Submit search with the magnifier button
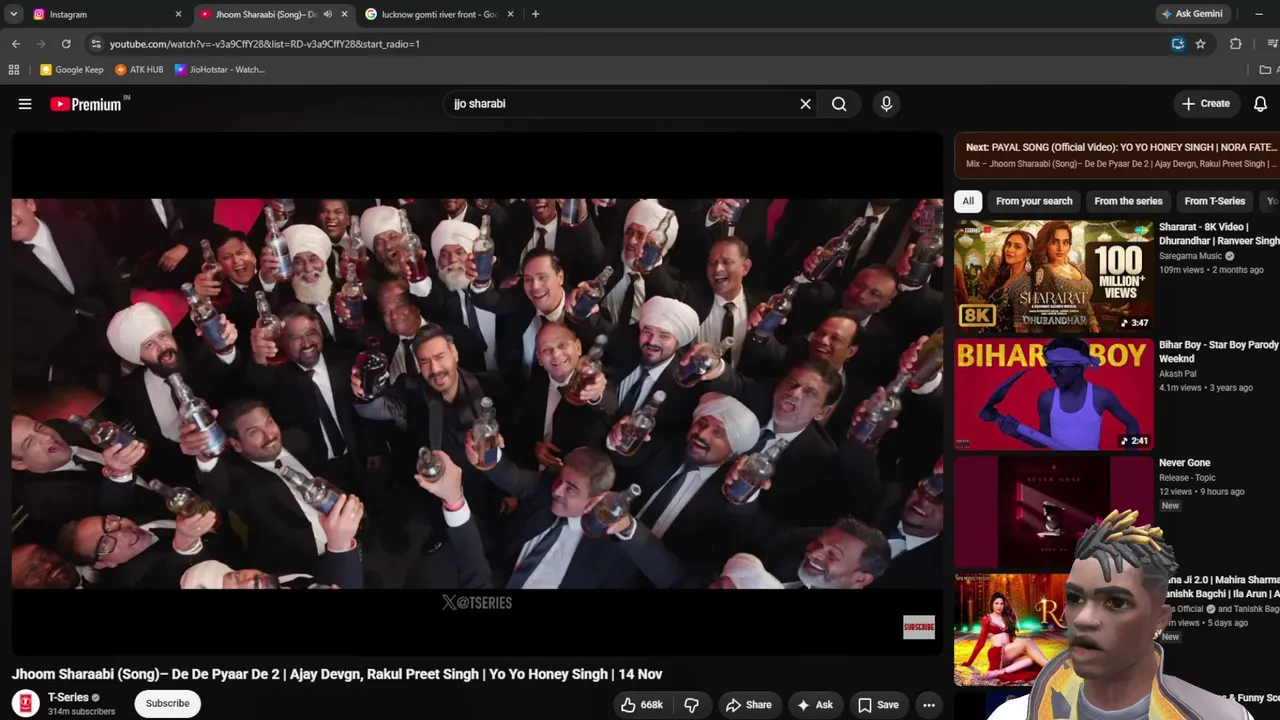This screenshot has height=720, width=1280. 839,104
